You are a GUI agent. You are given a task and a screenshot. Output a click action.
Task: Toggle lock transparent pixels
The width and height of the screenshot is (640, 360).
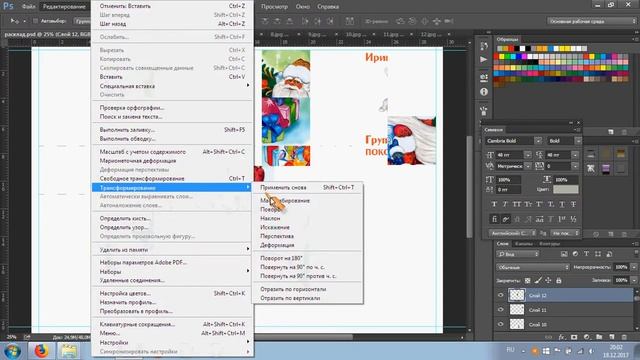click(x=527, y=280)
